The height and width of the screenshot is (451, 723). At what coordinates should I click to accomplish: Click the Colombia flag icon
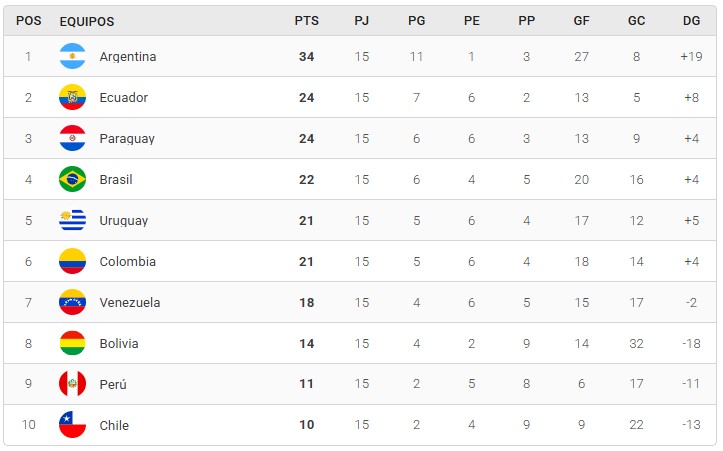(72, 261)
